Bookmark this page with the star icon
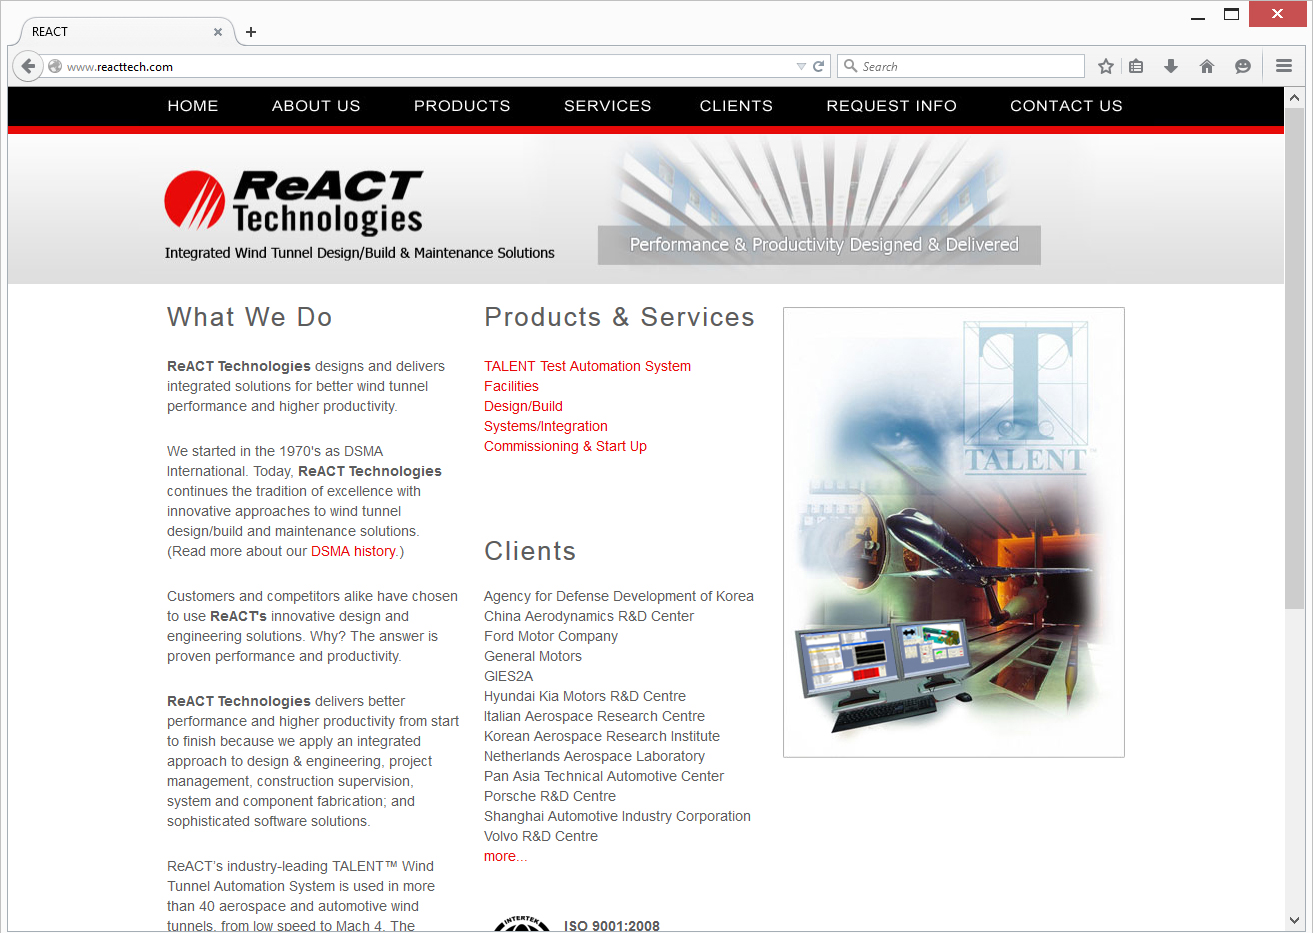This screenshot has height=933, width=1313. tap(1105, 66)
